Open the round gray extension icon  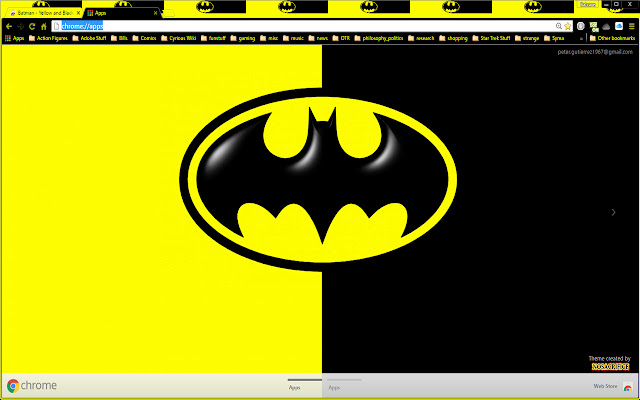[x=581, y=26]
